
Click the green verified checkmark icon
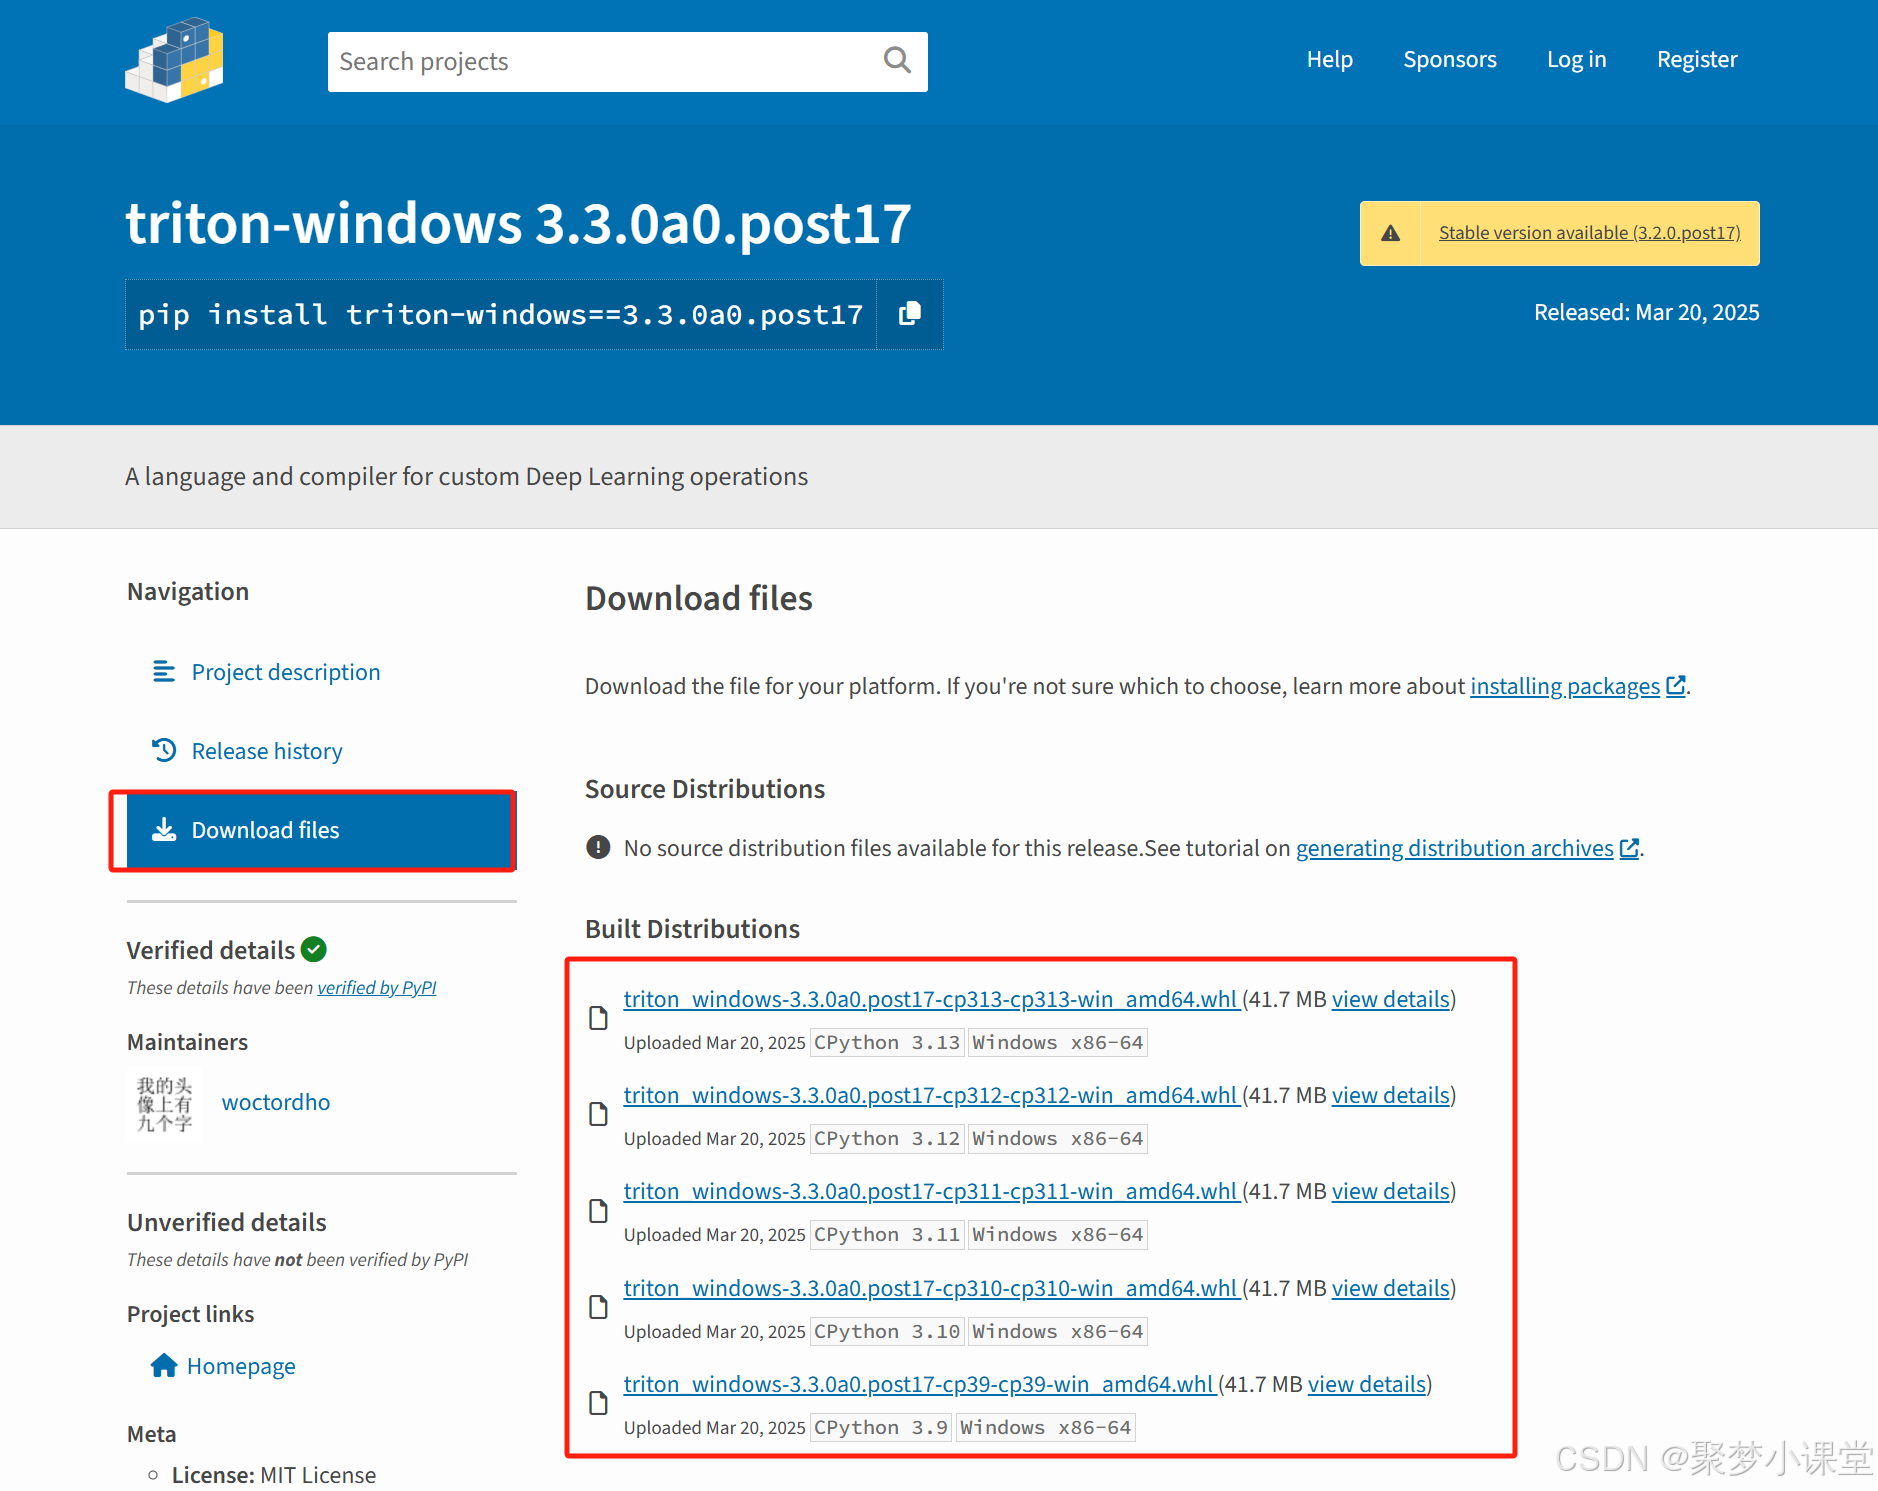[314, 949]
